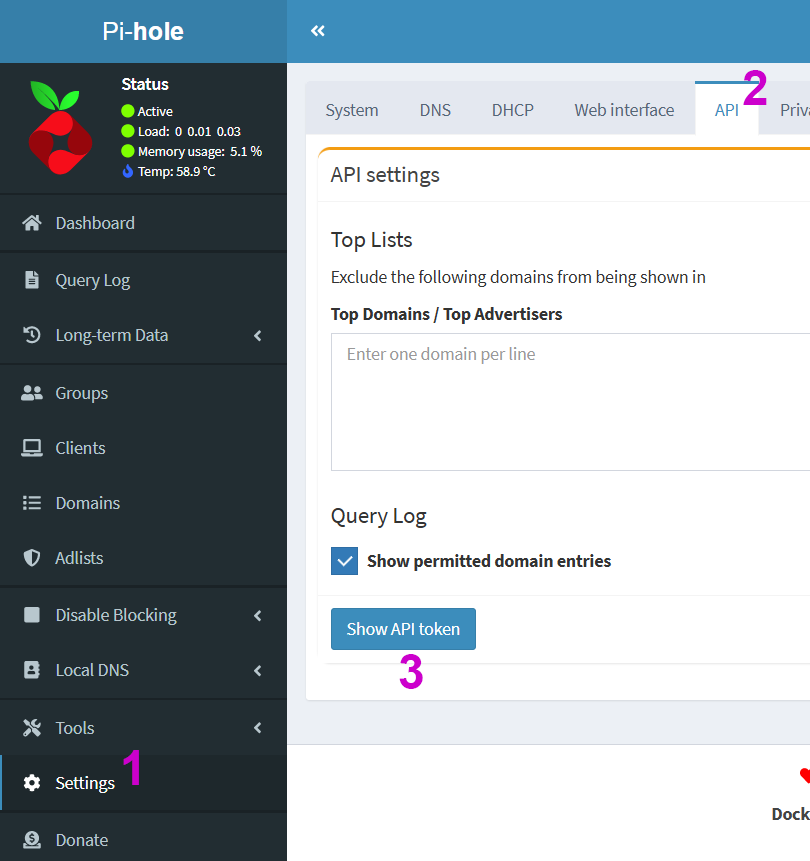Select the API tab
Image resolution: width=810 pixels, height=861 pixels.
click(727, 110)
